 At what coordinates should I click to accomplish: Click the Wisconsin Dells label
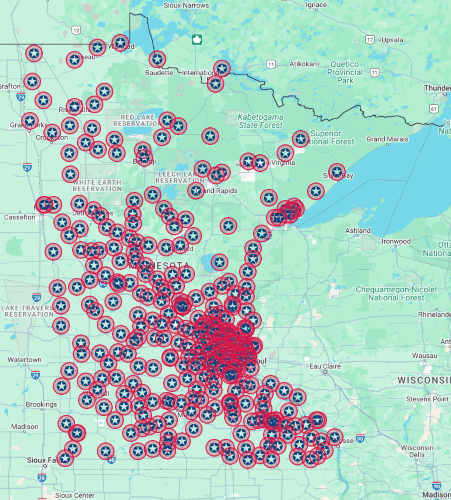(417, 451)
